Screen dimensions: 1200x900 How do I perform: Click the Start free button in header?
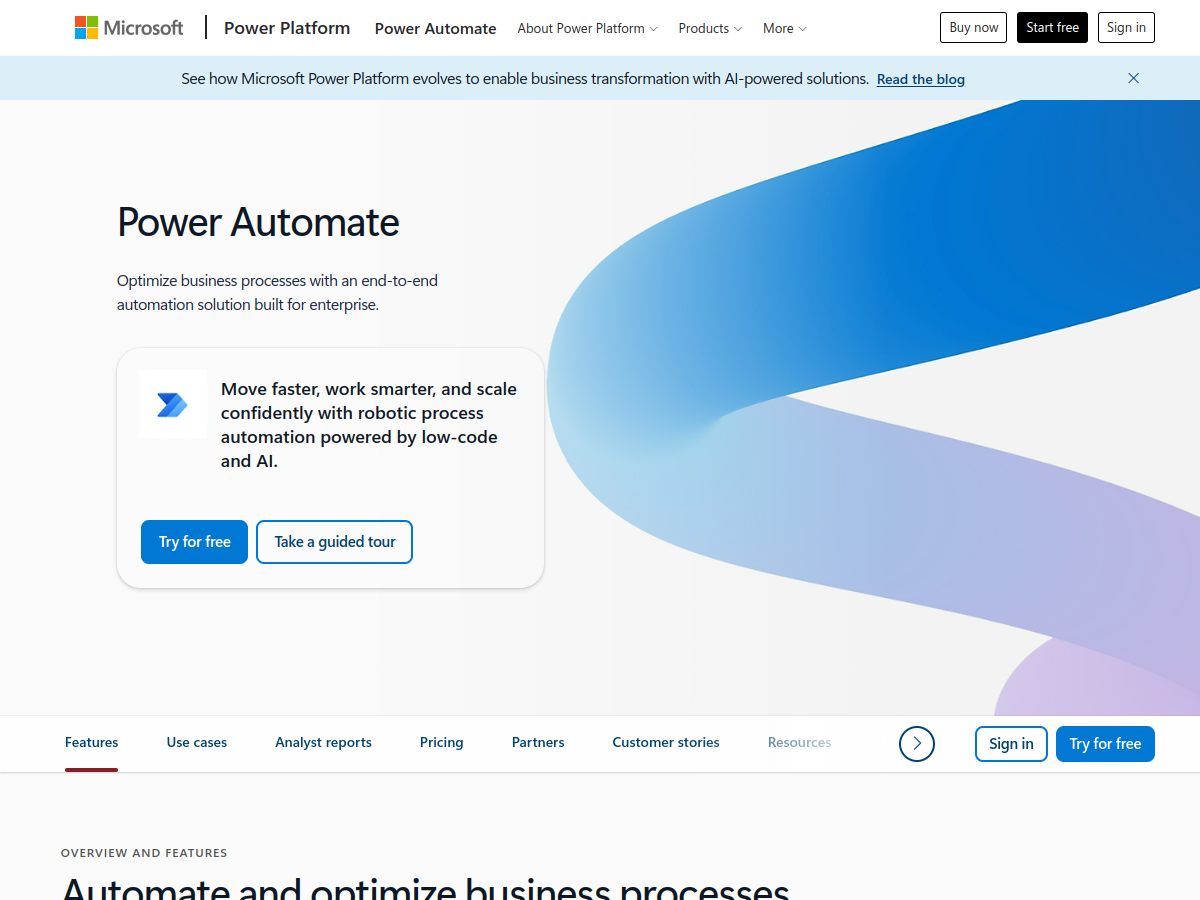point(1052,28)
